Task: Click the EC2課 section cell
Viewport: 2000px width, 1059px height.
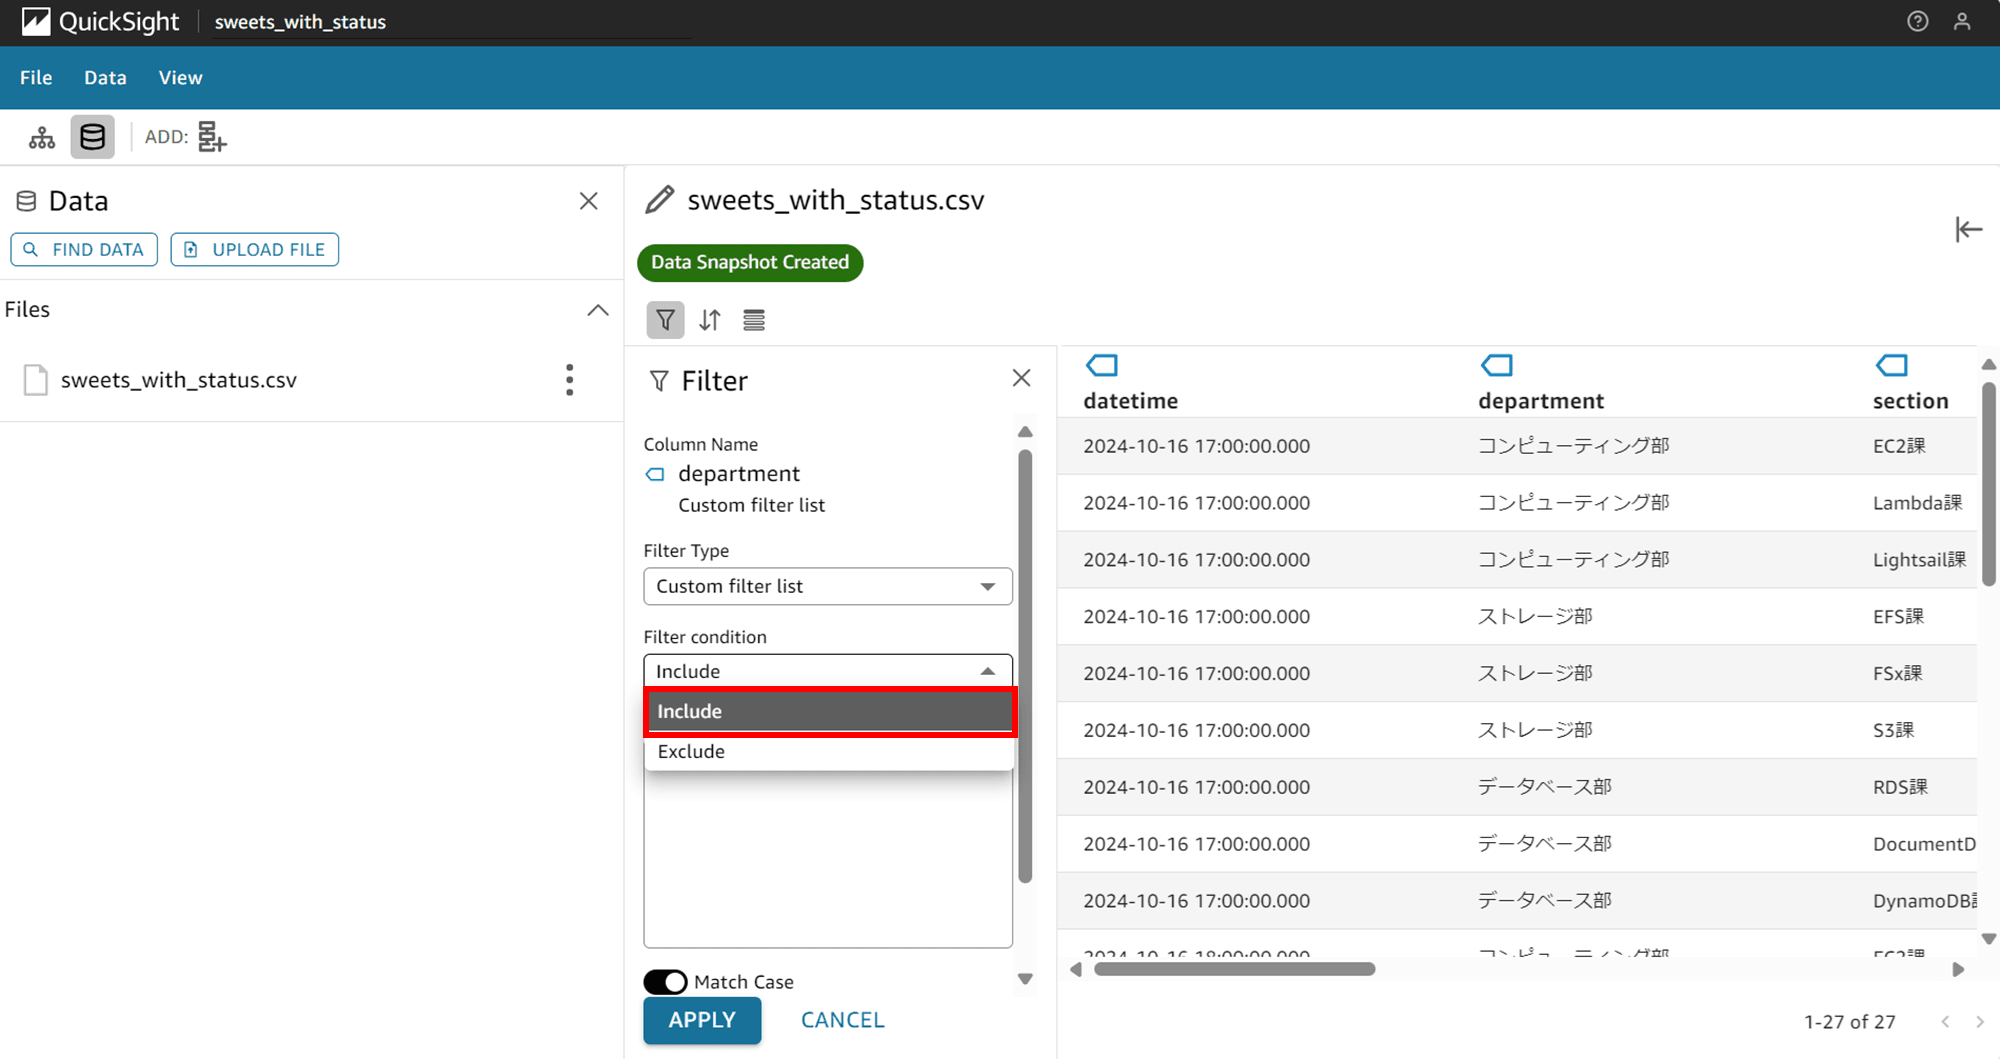Action: 1899,446
